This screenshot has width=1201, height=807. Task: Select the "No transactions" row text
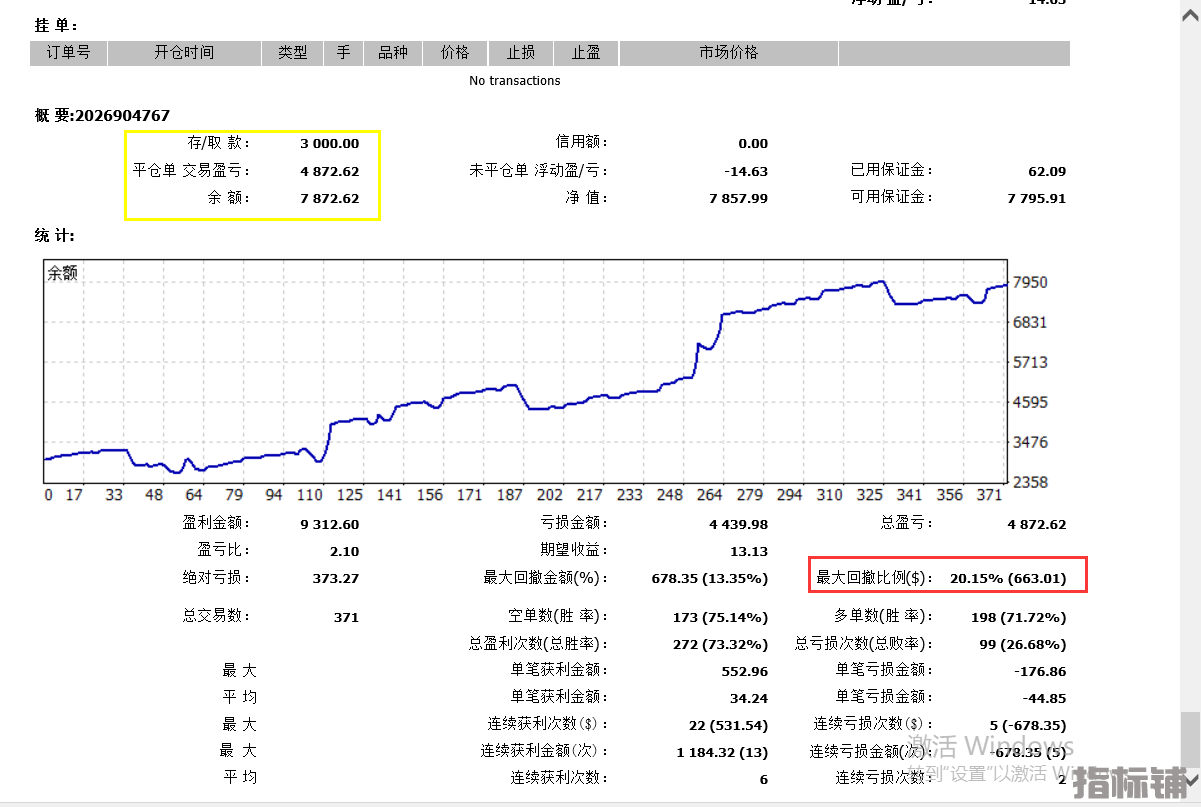tap(515, 81)
